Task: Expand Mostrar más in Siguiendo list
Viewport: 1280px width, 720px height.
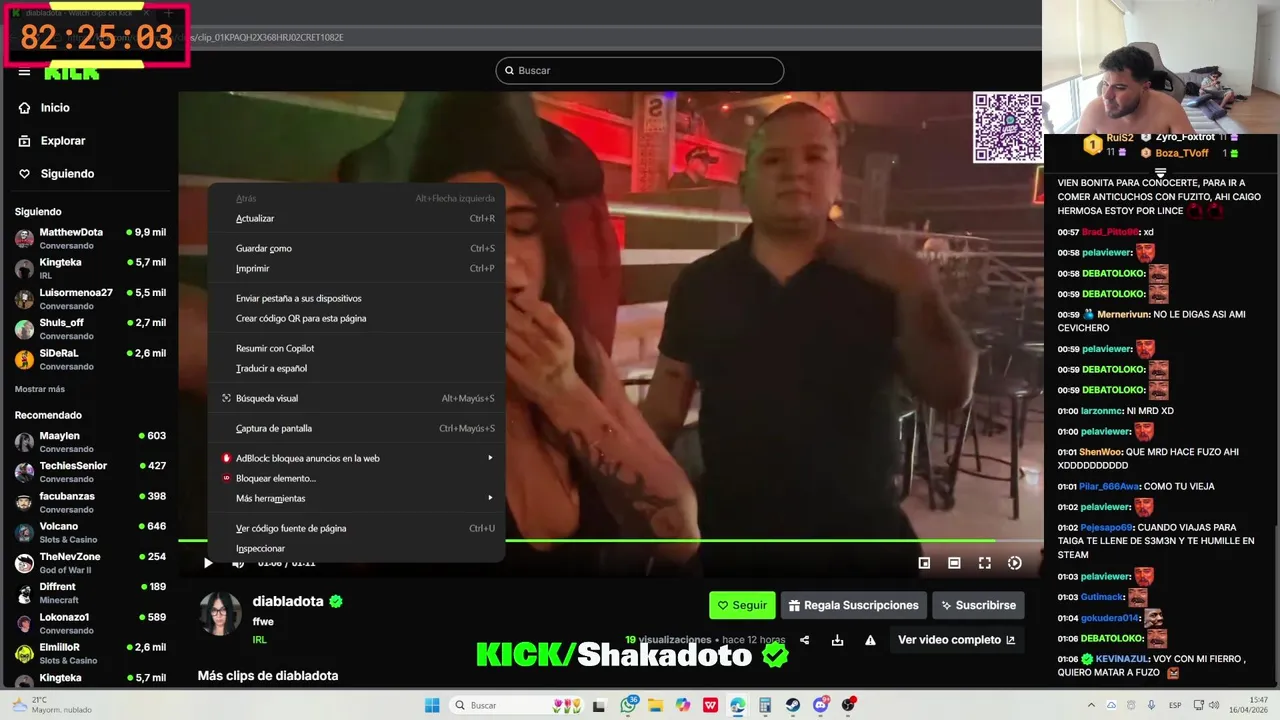Action: pyautogui.click(x=40, y=389)
